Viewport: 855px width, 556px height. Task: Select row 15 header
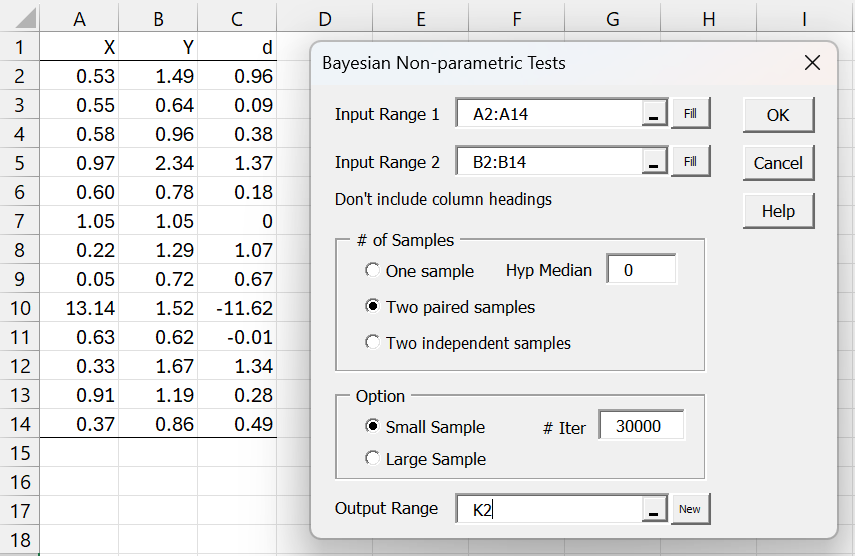pyautogui.click(x=20, y=453)
